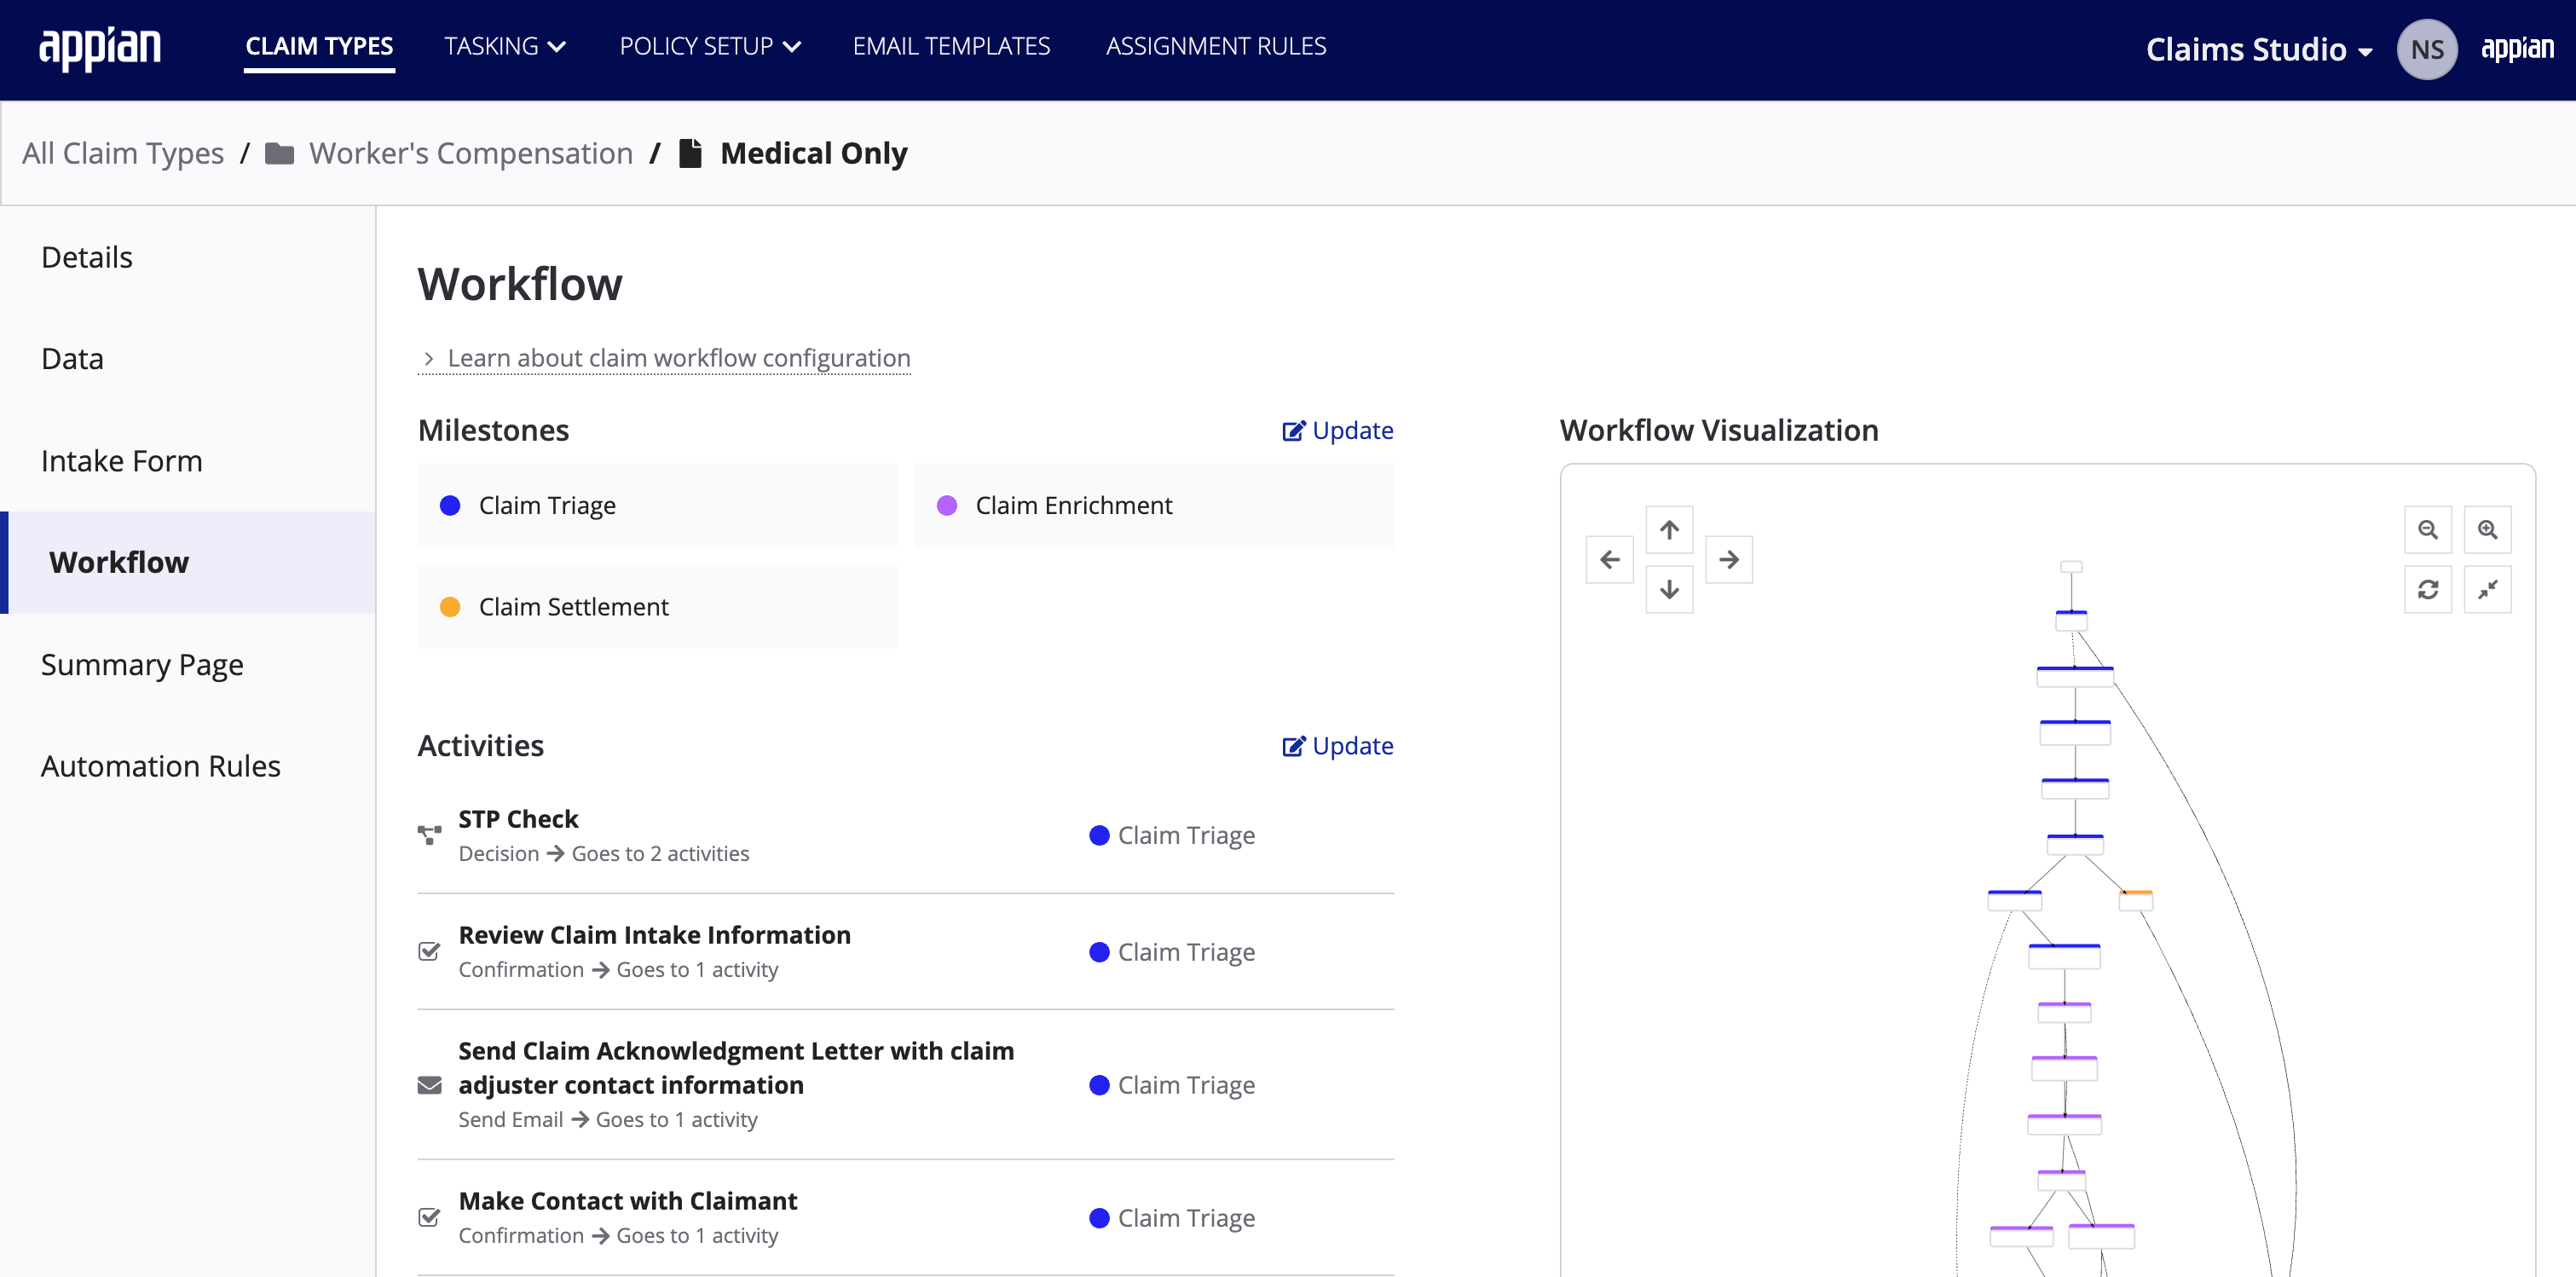The width and height of the screenshot is (2576, 1277).
Task: Pan the workflow visualization right
Action: pos(1729,559)
